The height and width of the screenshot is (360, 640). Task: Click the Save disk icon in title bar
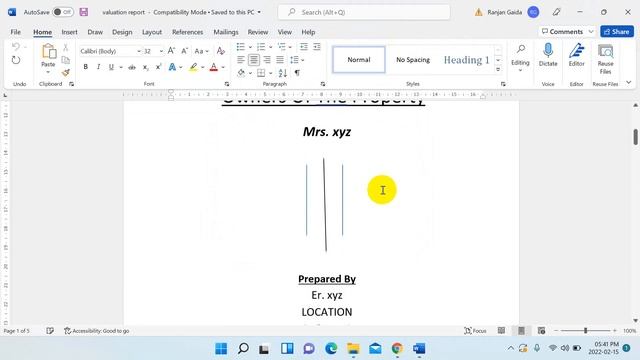tap(84, 12)
